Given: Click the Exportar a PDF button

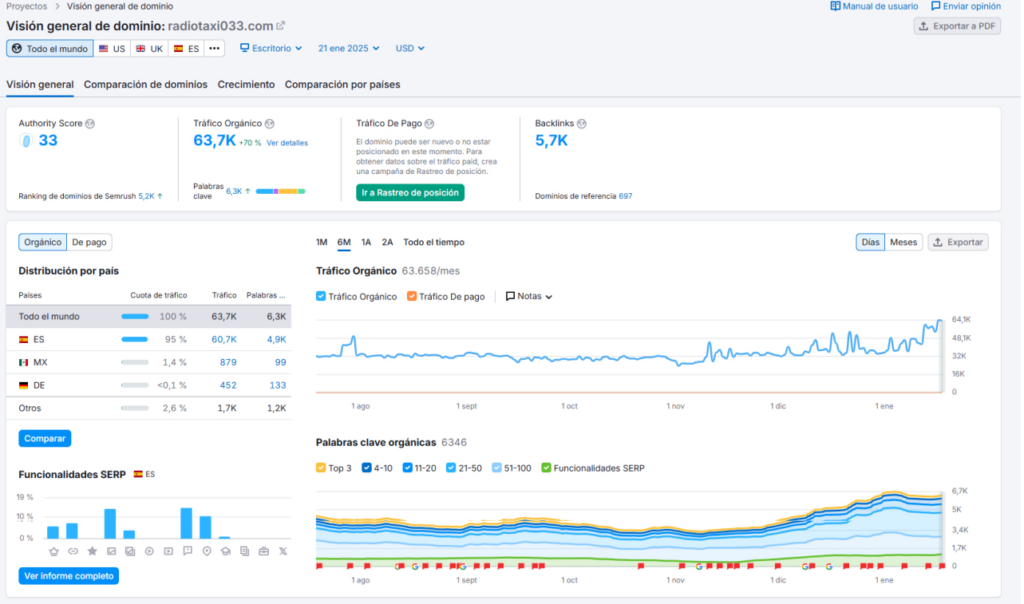Looking at the screenshot, I should click(x=957, y=26).
